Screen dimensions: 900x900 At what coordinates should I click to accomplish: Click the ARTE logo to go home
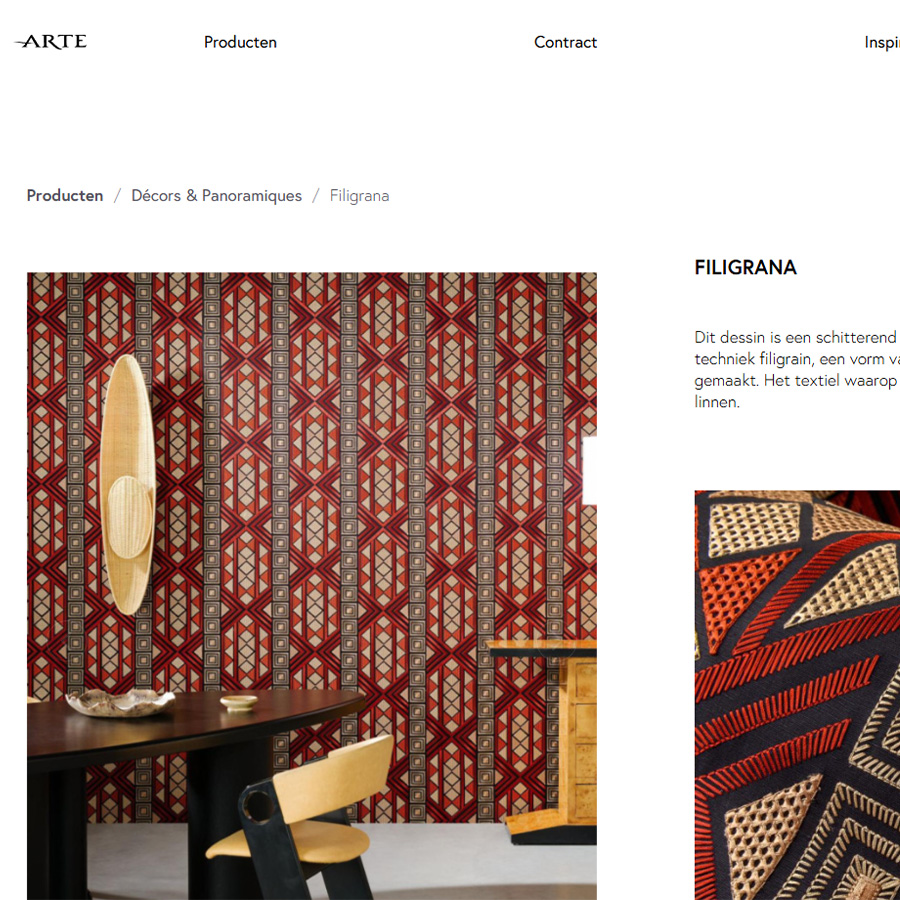tap(51, 41)
